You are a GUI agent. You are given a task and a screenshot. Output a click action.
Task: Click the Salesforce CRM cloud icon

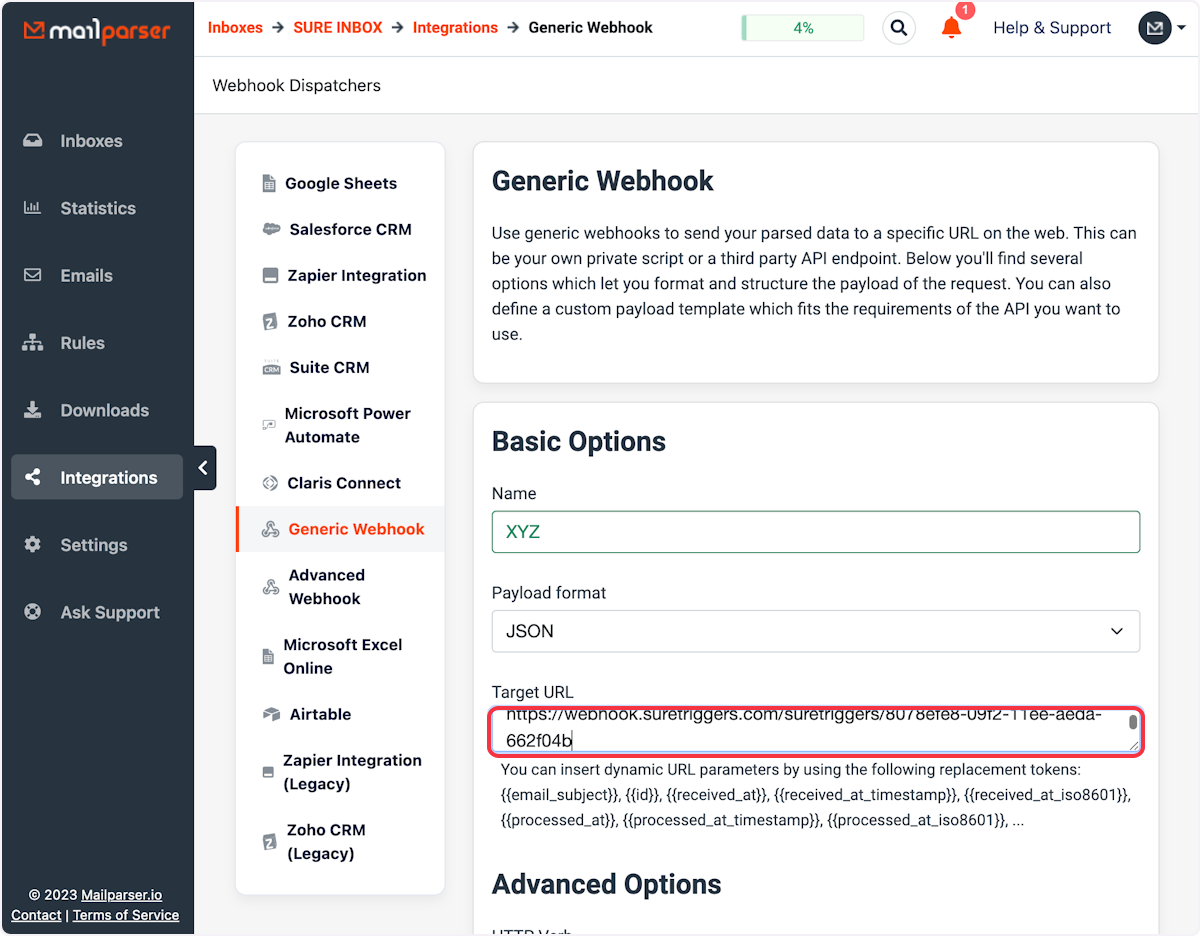(271, 230)
